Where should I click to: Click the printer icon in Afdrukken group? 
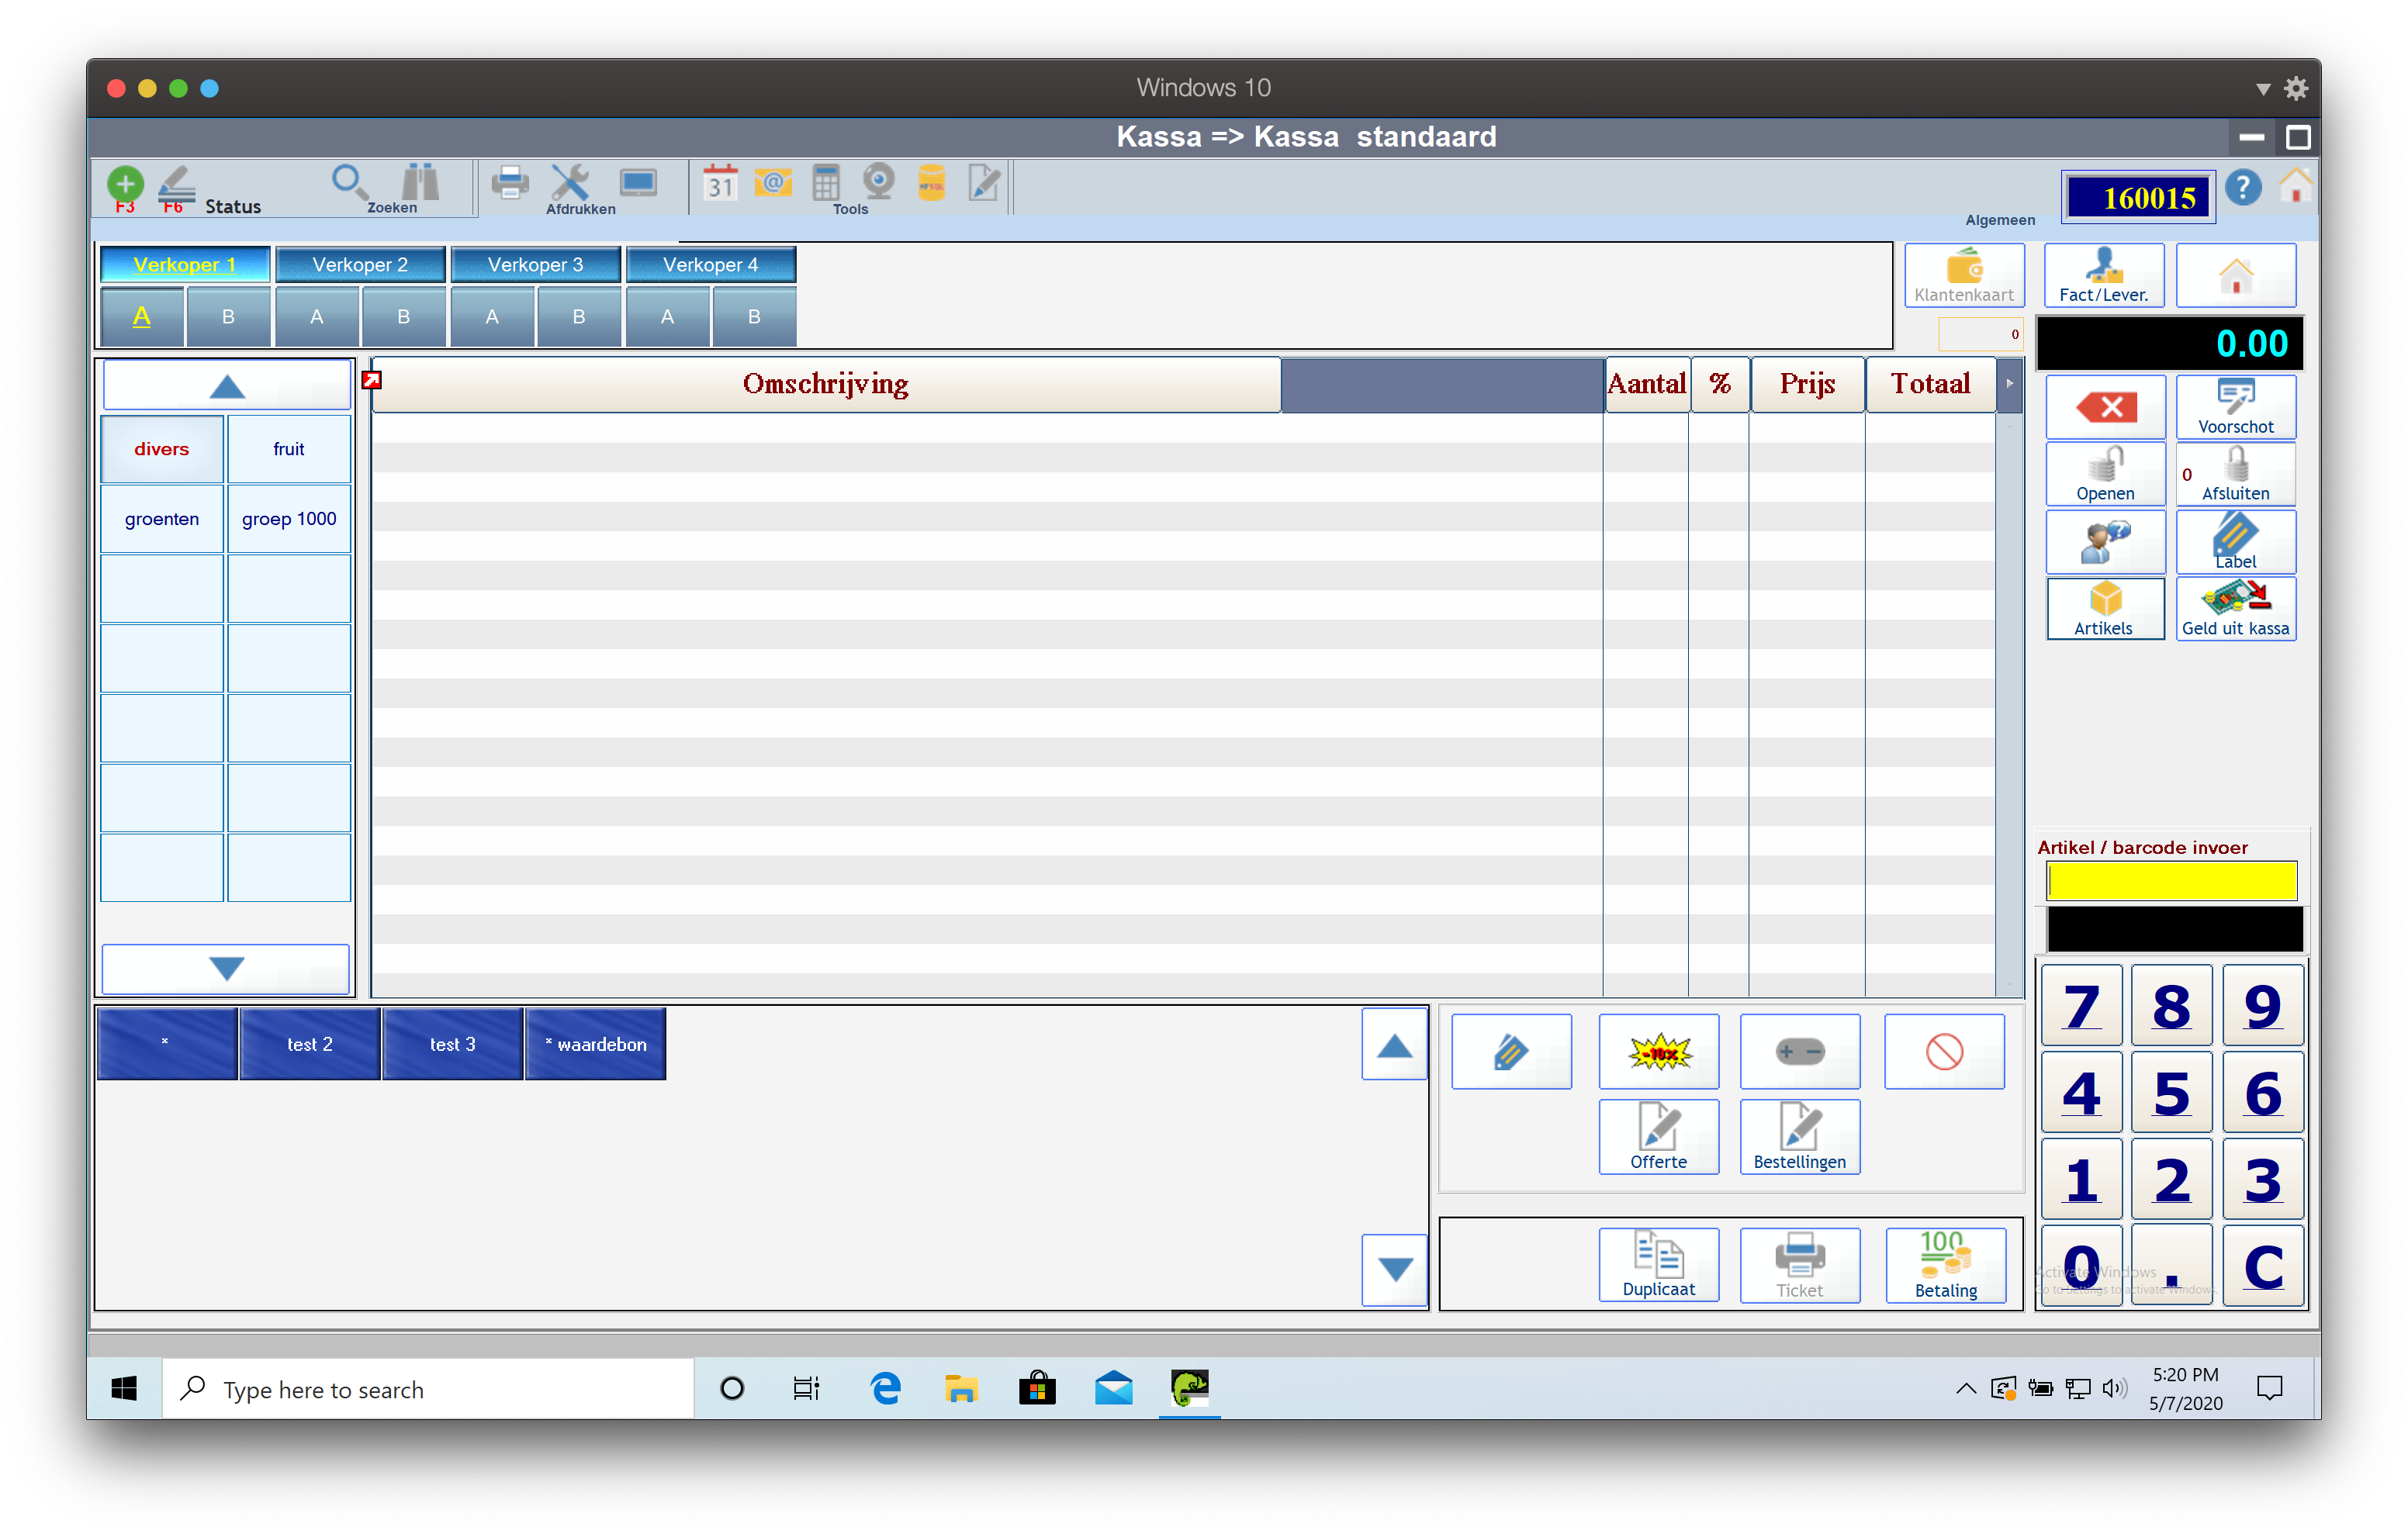(510, 183)
